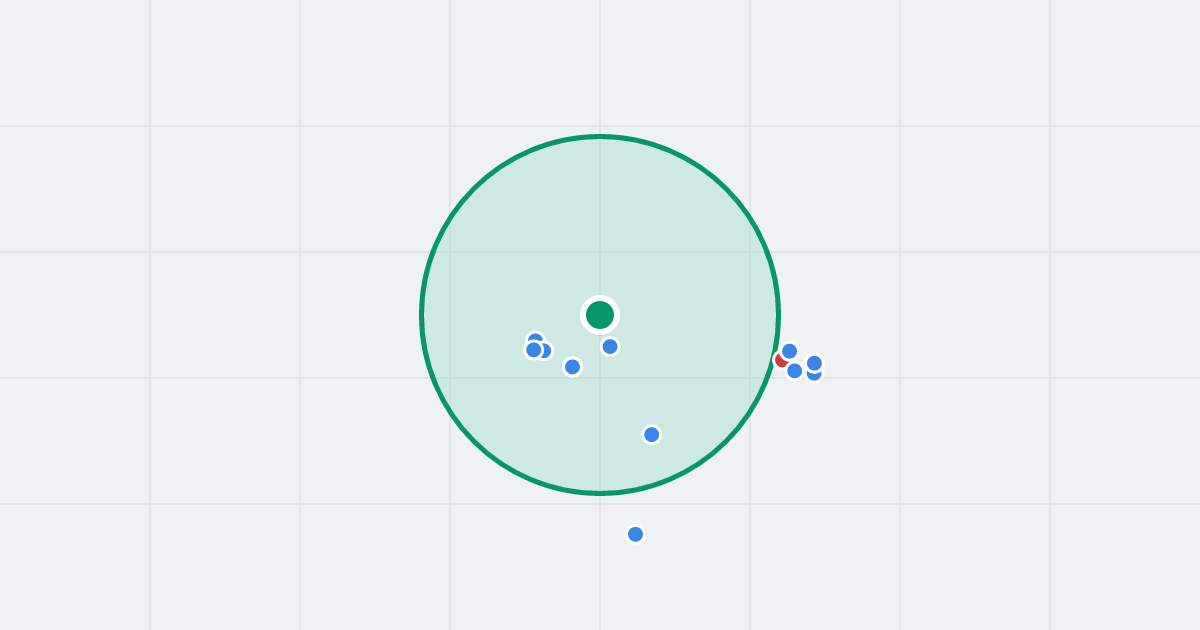Select the red marker at the circle's edge
The width and height of the screenshot is (1200, 630).
pyautogui.click(x=782, y=359)
